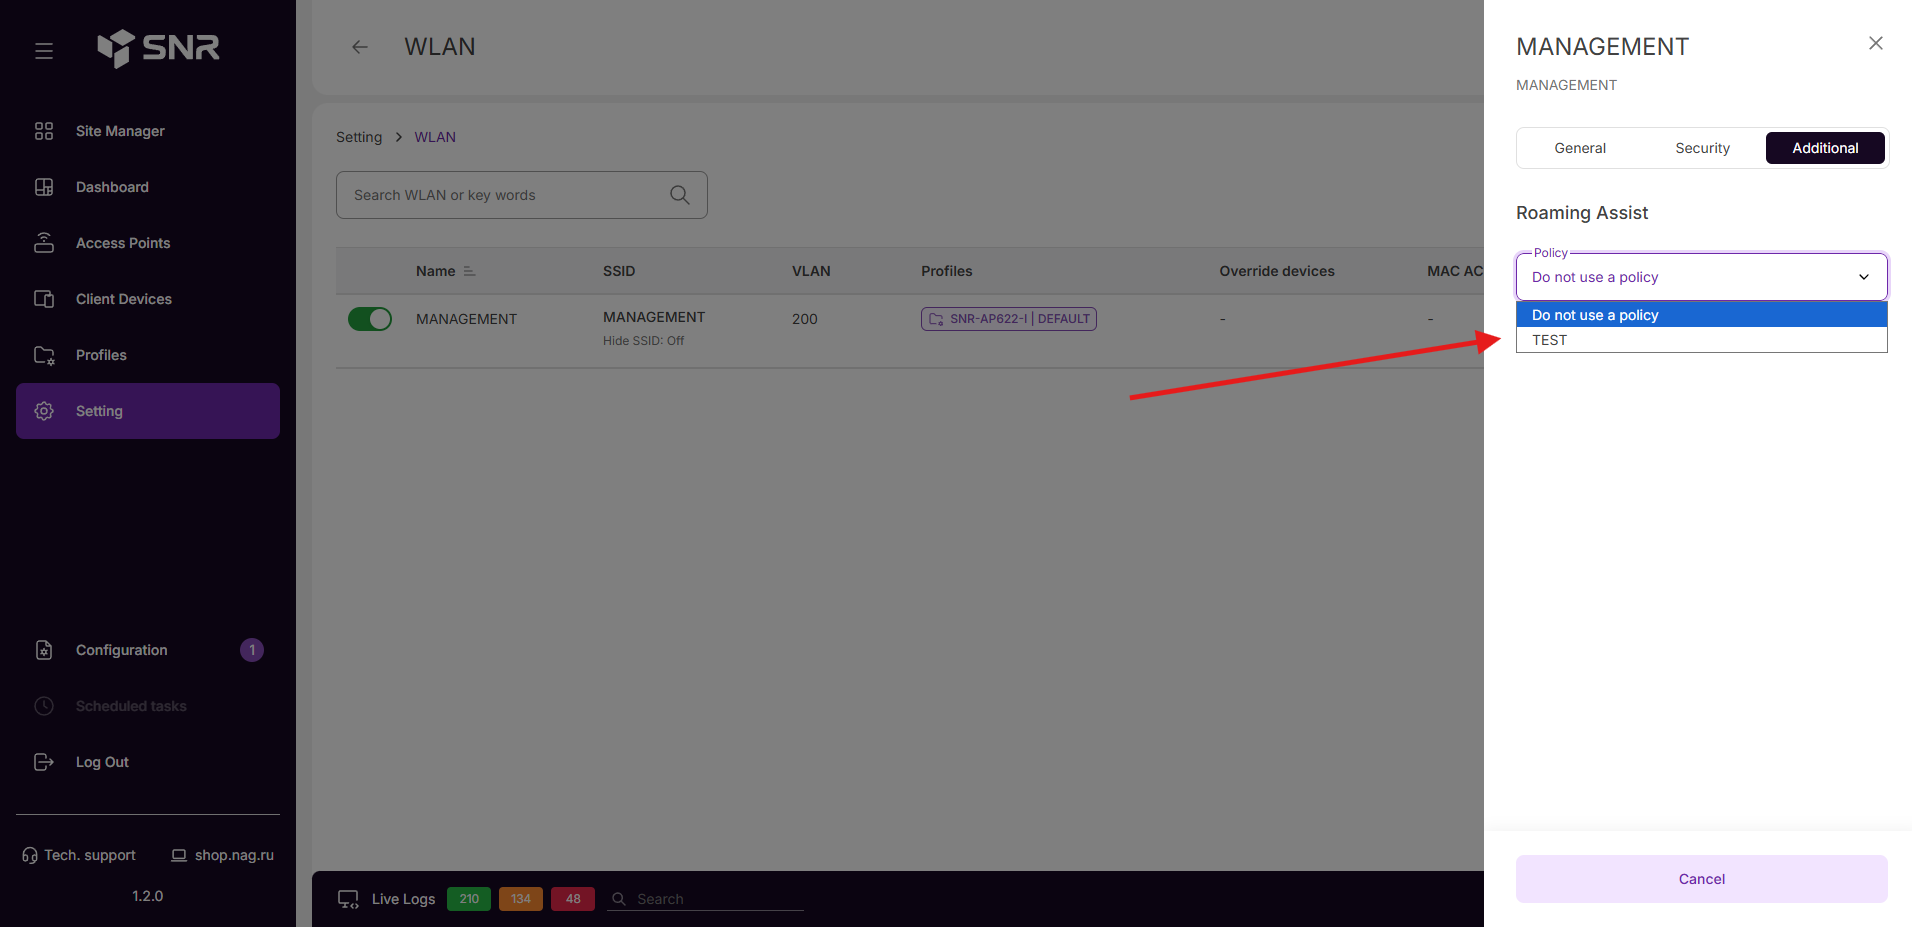1912x927 pixels.
Task: Open Site Manager from sidebar
Action: 148,131
